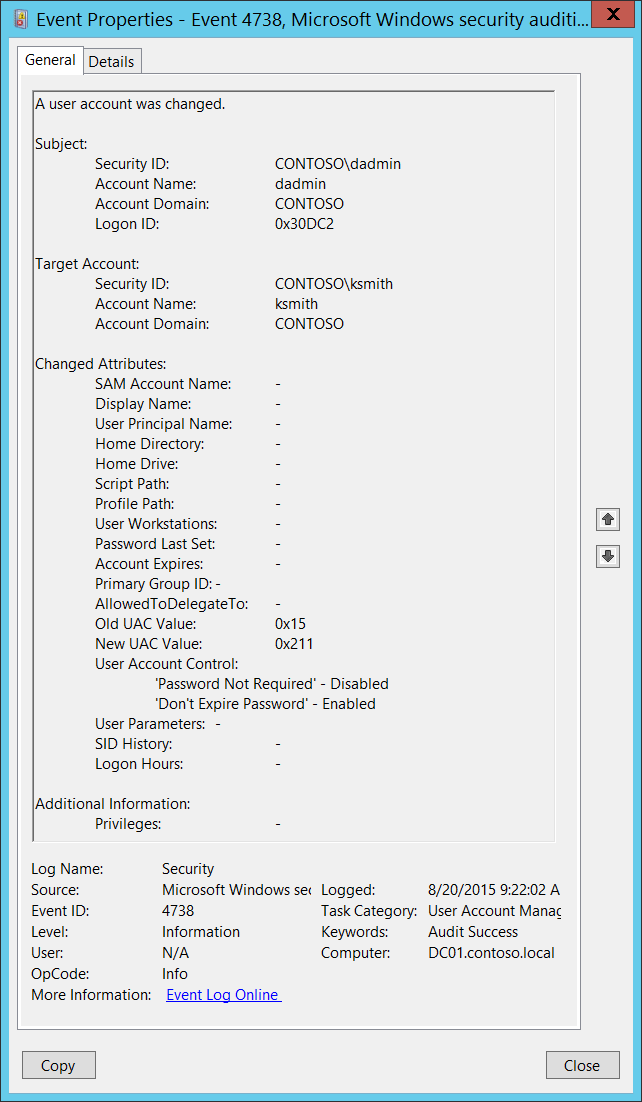Click the Event ID value 4738
Image resolution: width=642 pixels, height=1102 pixels.
[x=178, y=911]
